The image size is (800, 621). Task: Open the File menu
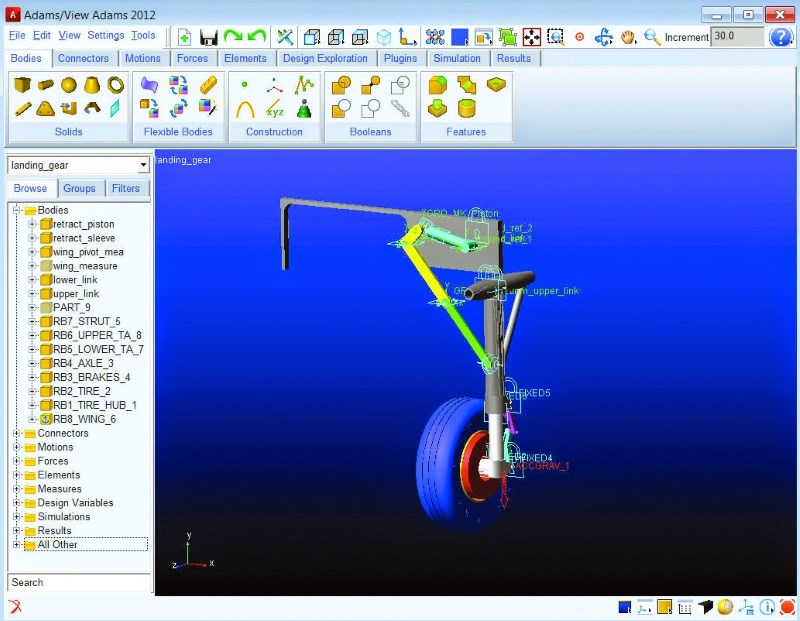(x=17, y=35)
